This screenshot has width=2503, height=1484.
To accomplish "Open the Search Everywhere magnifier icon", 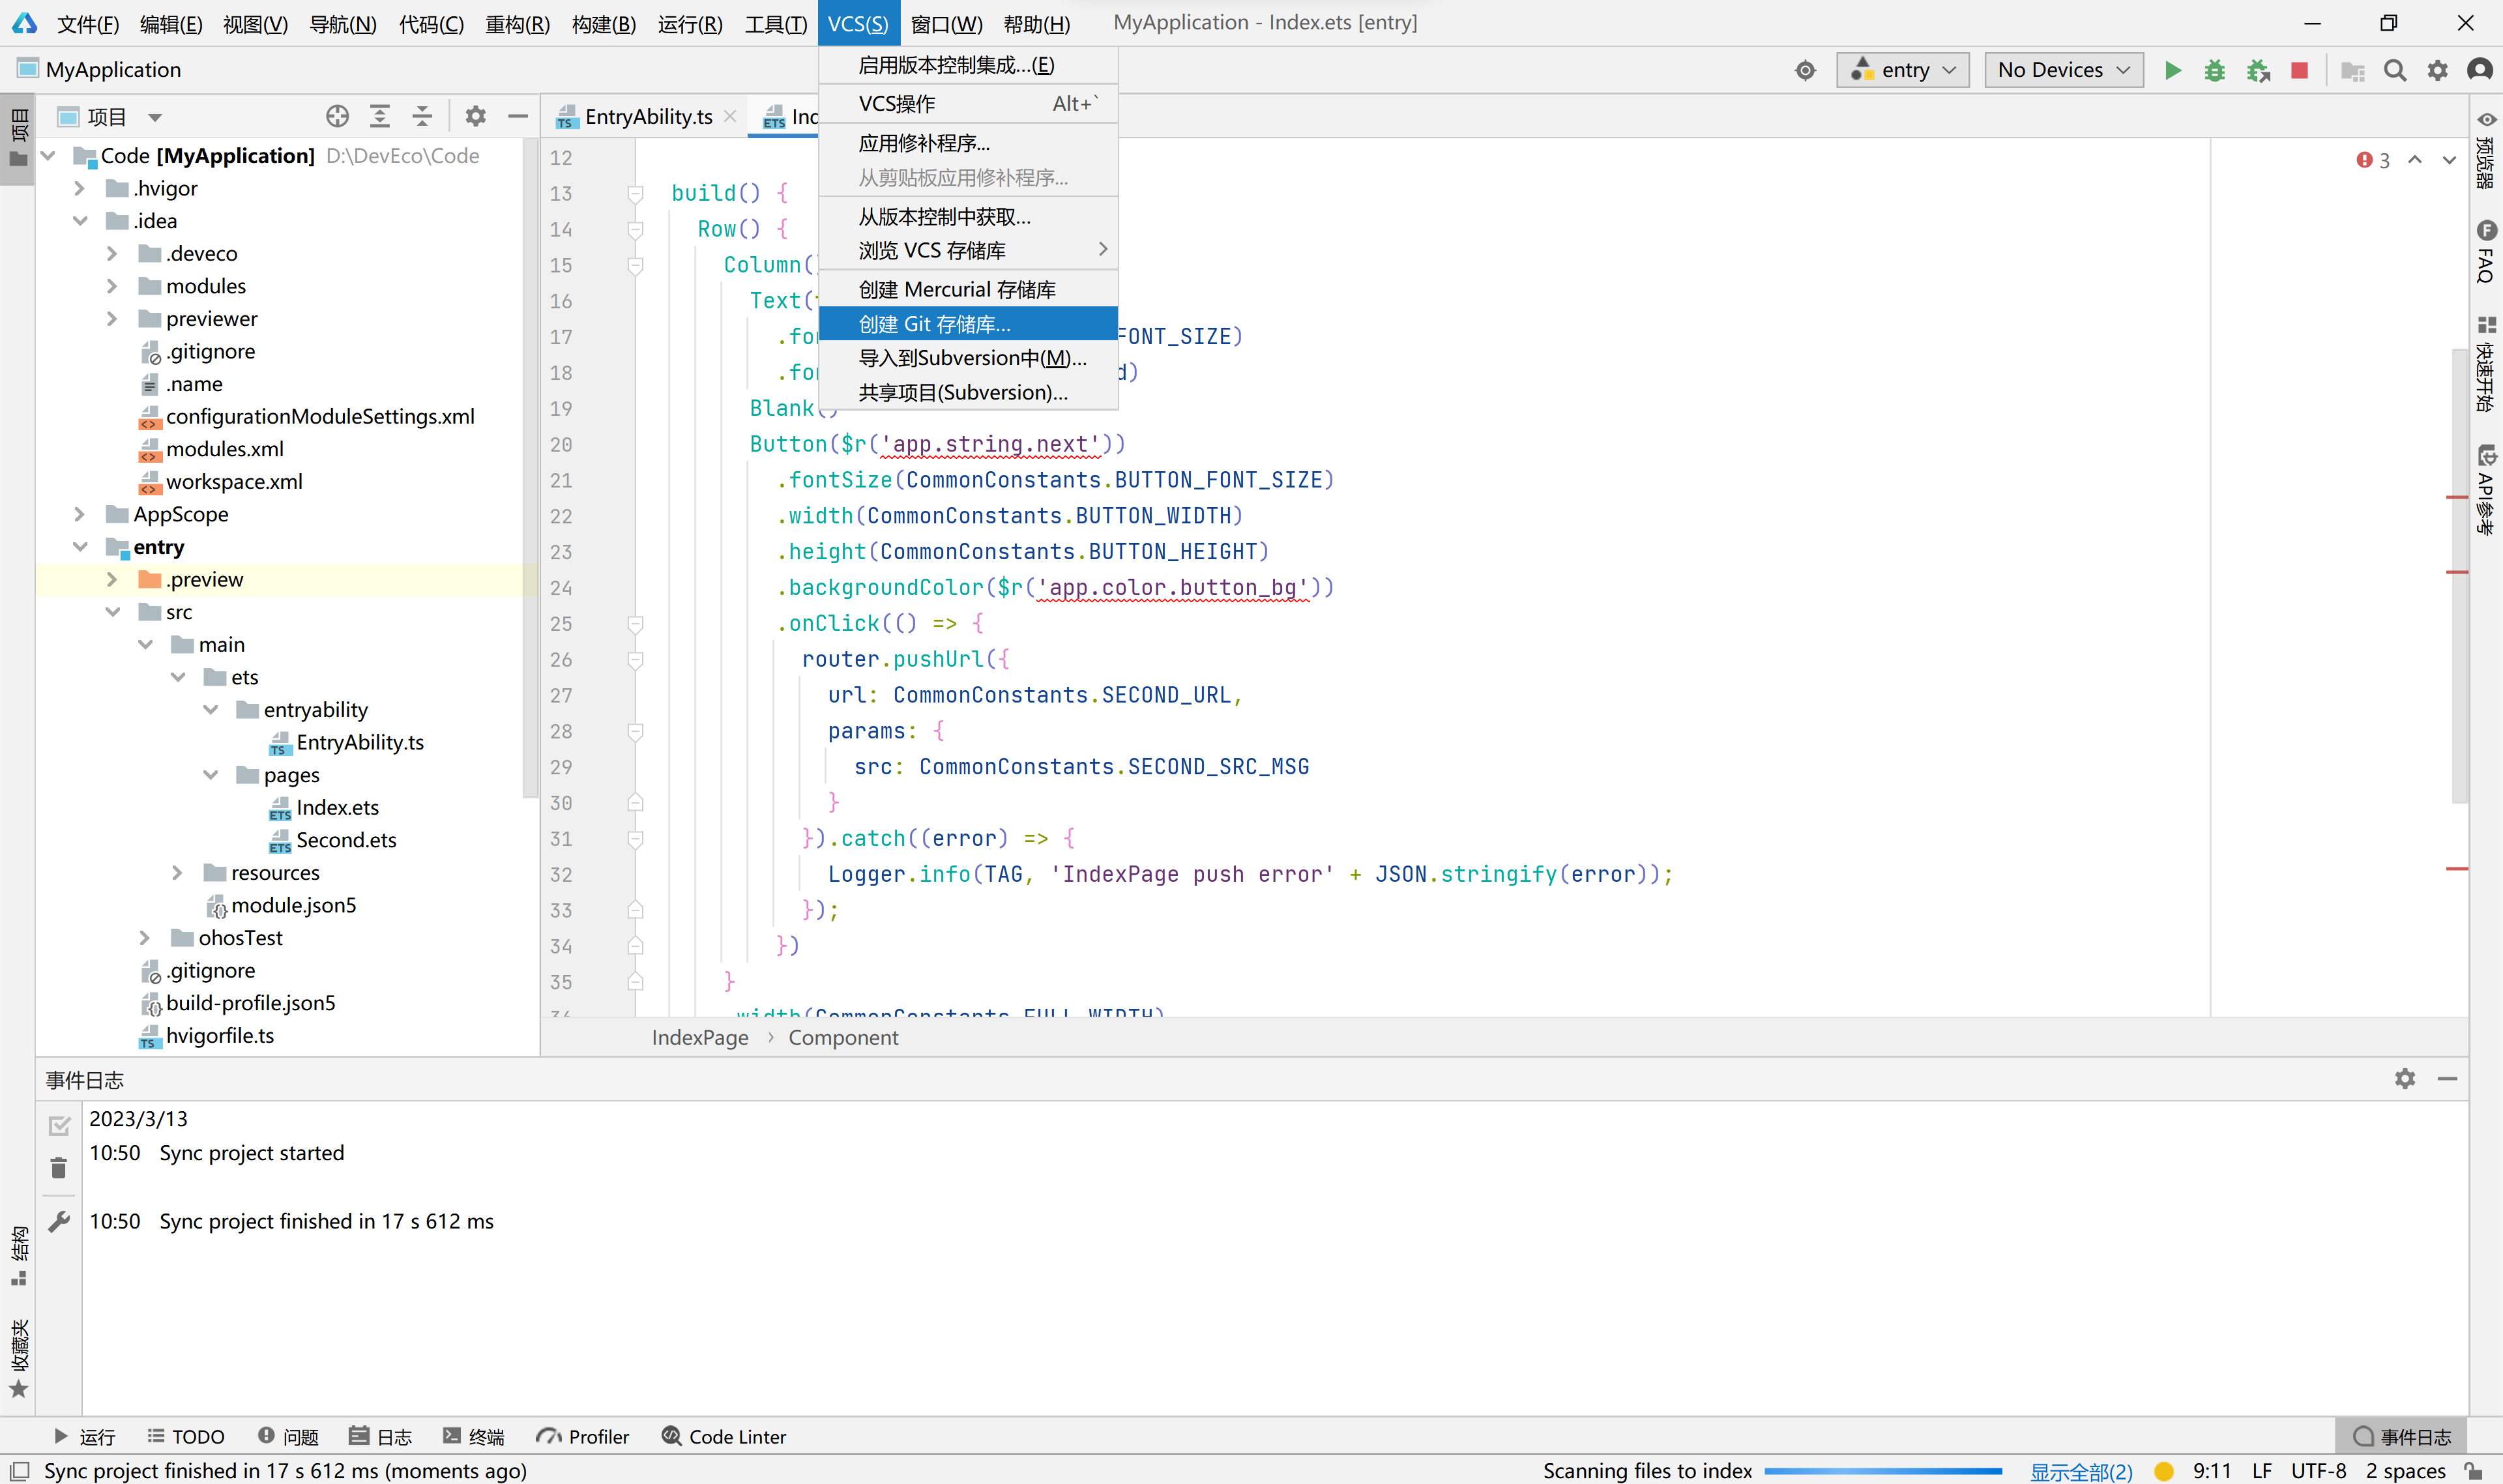I will point(2394,70).
